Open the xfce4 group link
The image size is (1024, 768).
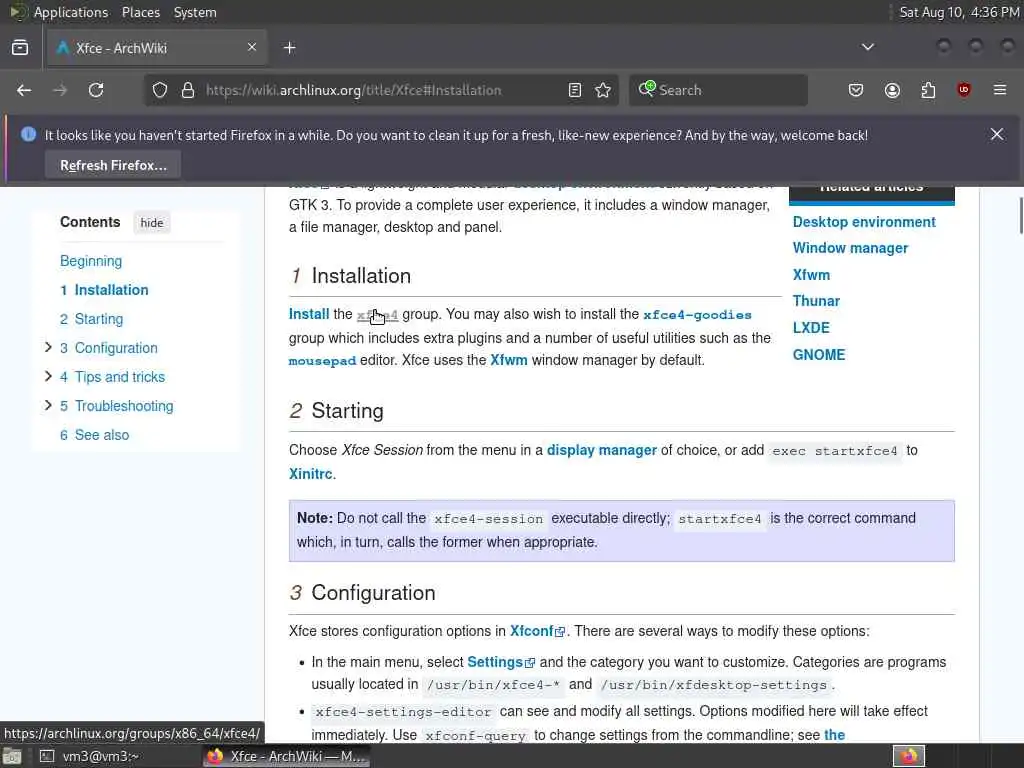377,315
